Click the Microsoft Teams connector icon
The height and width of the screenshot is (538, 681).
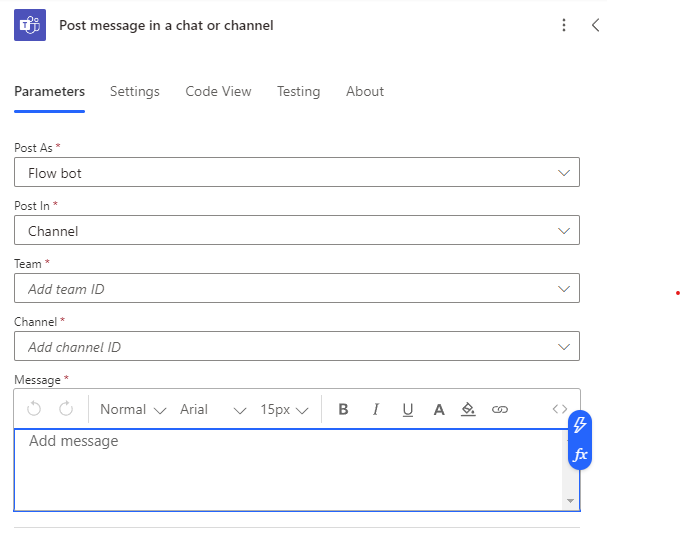[x=30, y=25]
